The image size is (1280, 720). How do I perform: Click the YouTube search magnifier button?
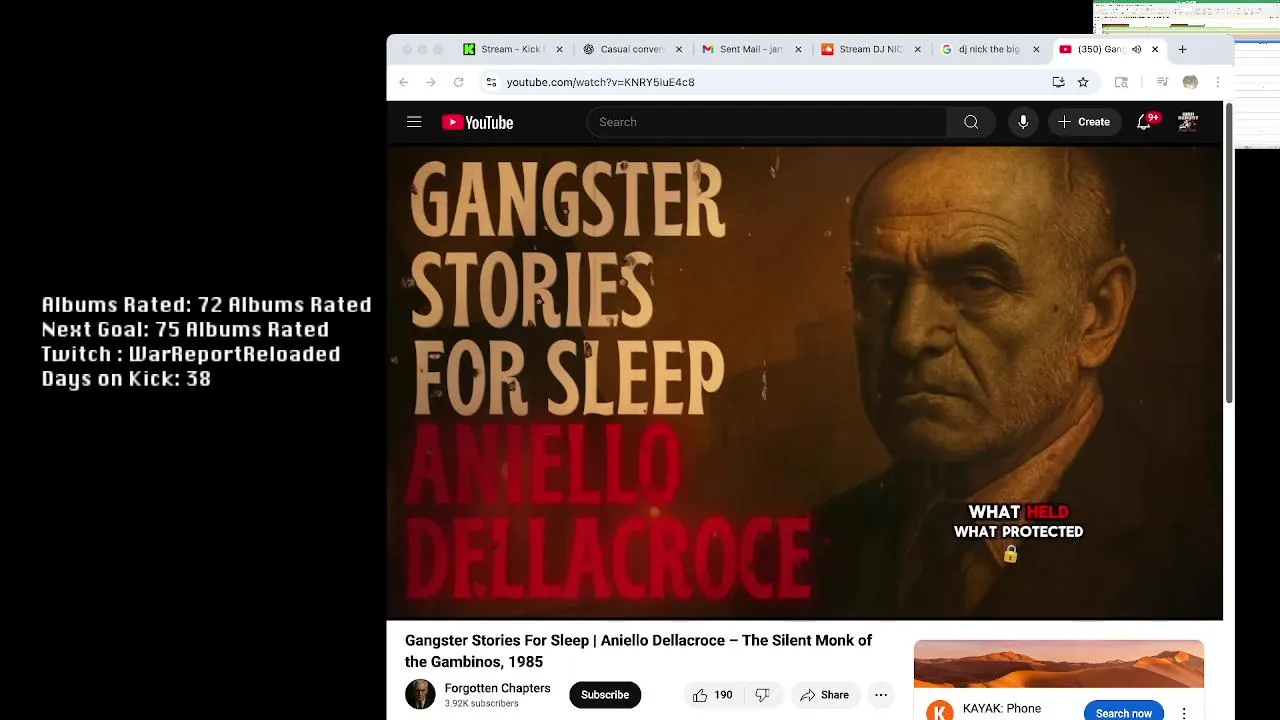971,122
